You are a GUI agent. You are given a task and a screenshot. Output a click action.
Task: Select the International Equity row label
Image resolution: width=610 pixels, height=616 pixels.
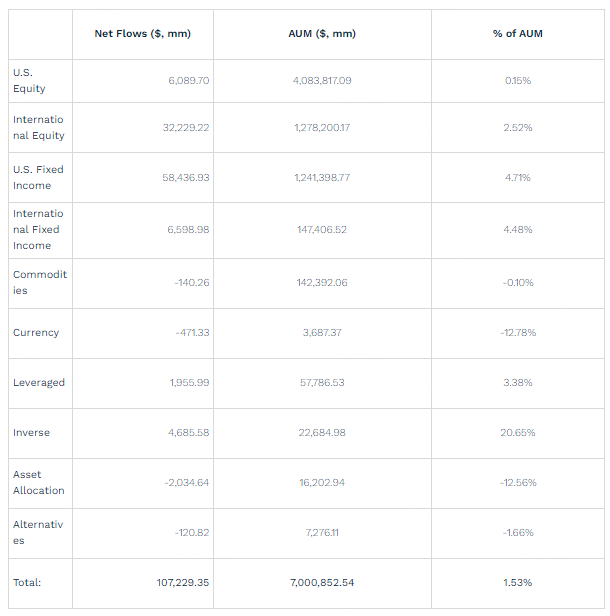[38, 127]
